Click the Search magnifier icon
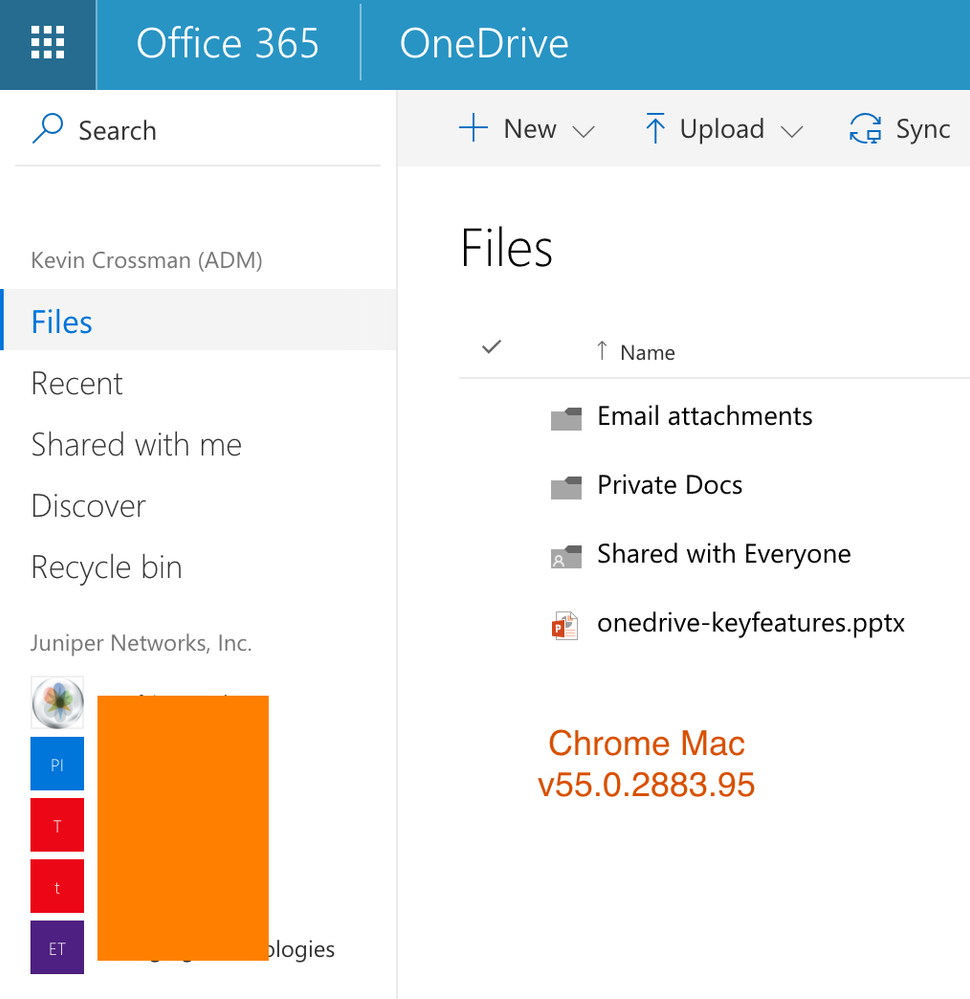Viewport: 970px width, 999px height. tap(47, 129)
